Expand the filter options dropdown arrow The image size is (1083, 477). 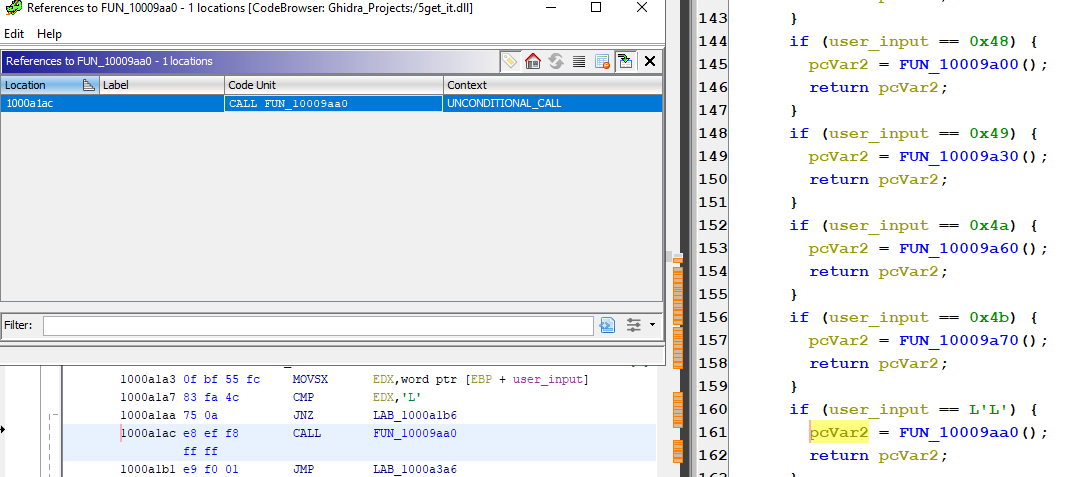click(x=651, y=325)
